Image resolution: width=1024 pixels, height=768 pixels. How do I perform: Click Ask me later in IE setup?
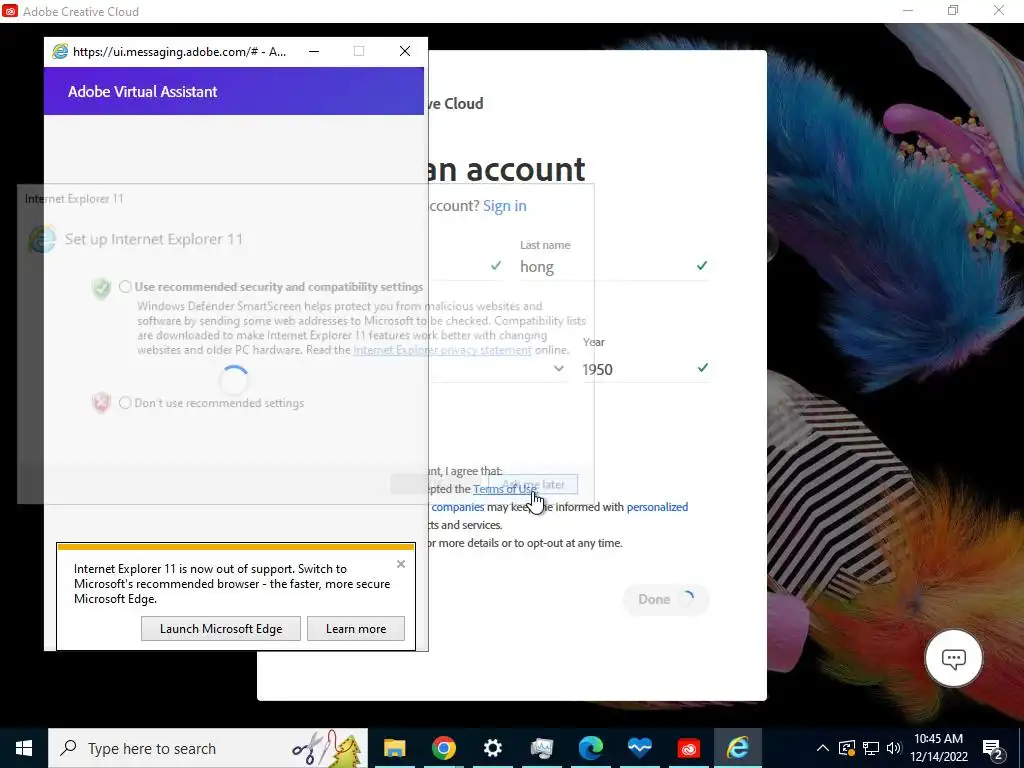[533, 485]
